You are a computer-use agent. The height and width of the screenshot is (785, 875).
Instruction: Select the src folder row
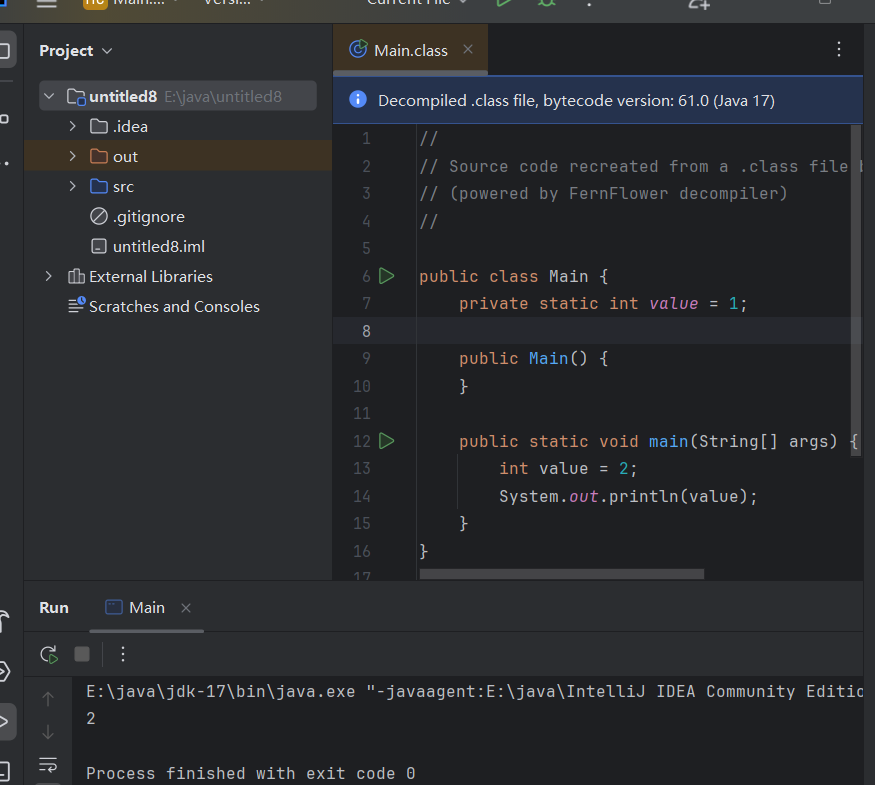(178, 186)
